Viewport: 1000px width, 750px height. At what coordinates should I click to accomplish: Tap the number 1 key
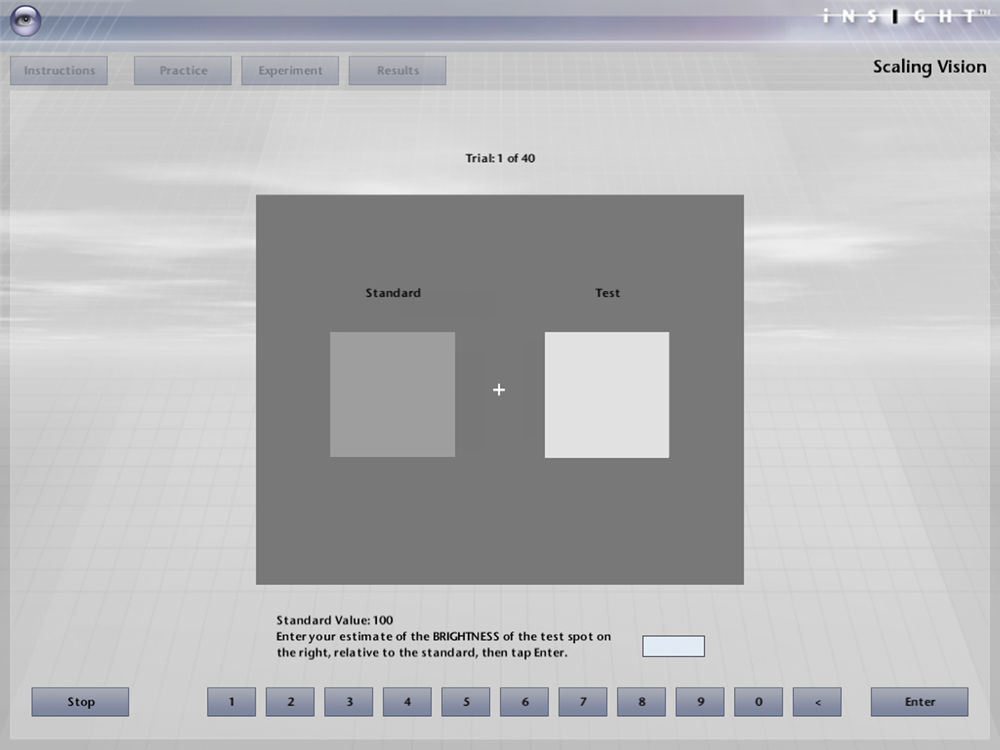point(232,702)
